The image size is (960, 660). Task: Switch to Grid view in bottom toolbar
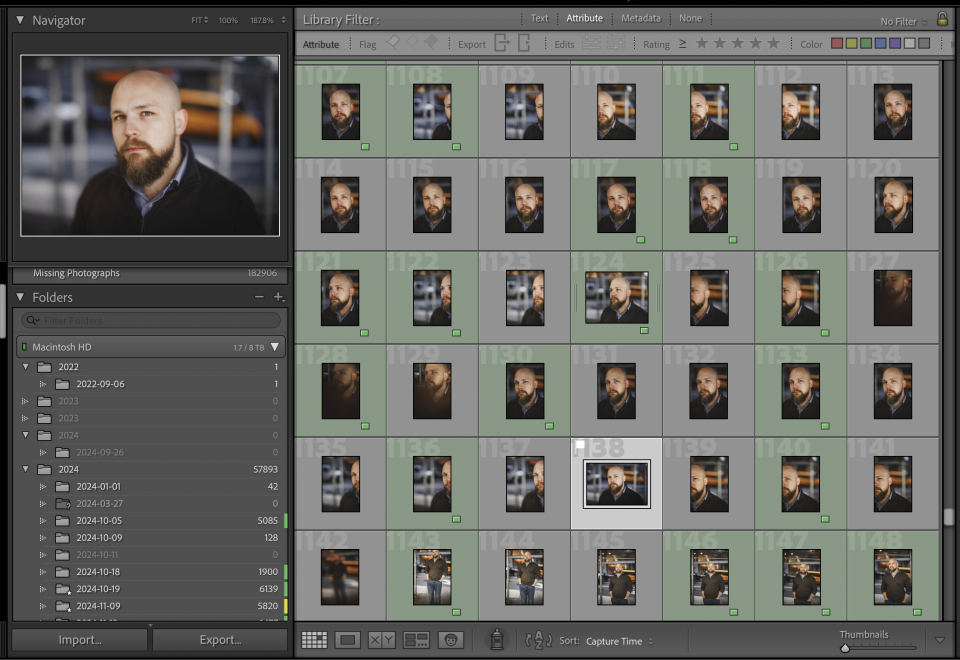coord(313,640)
